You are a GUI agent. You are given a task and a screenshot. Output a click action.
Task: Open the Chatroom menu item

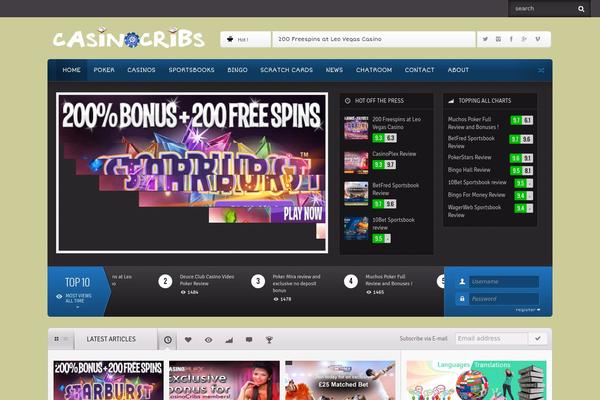click(374, 70)
